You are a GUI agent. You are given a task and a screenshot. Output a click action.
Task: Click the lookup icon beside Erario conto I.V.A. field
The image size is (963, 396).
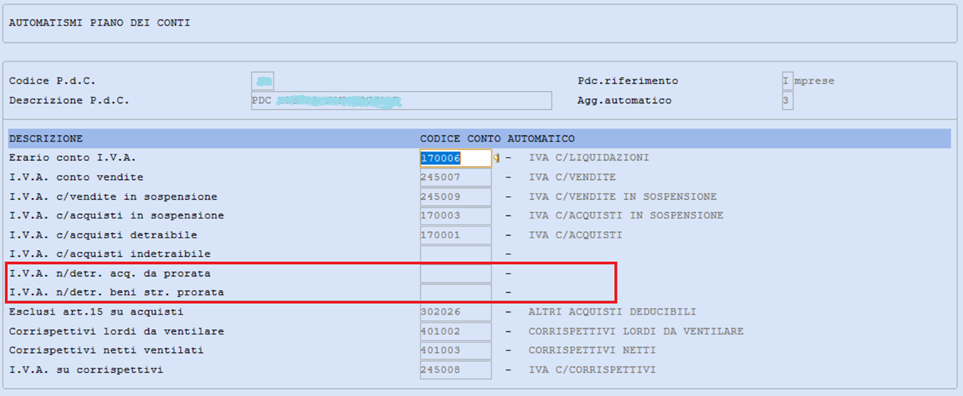tap(497, 158)
